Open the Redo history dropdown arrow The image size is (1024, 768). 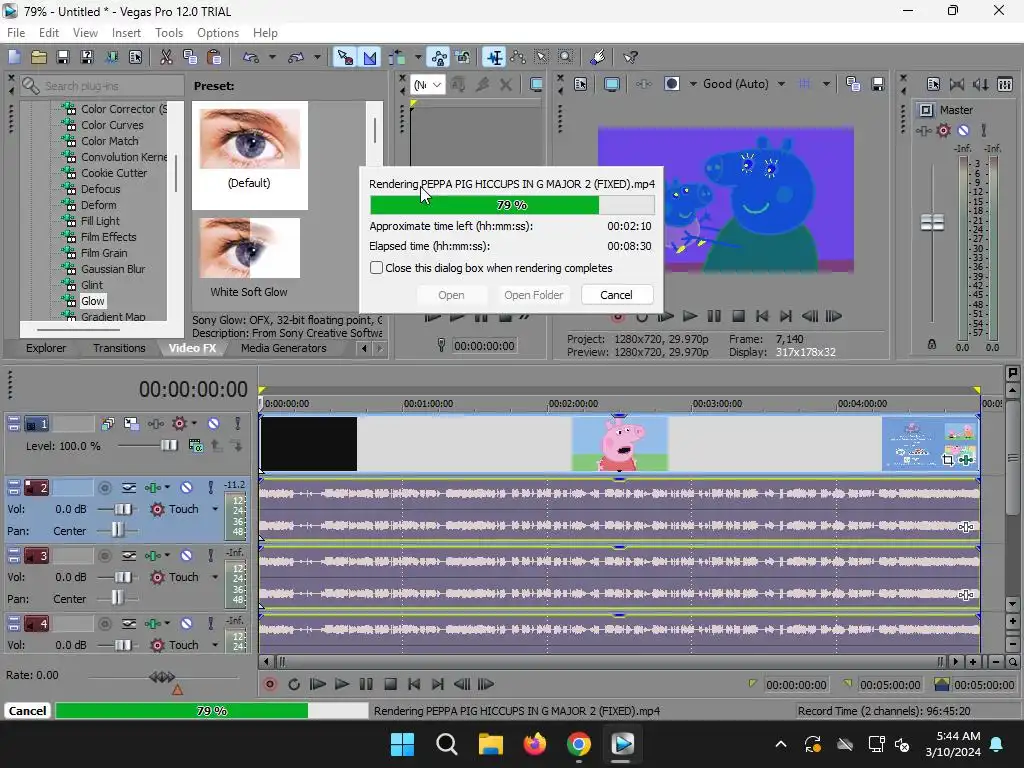[x=317, y=57]
